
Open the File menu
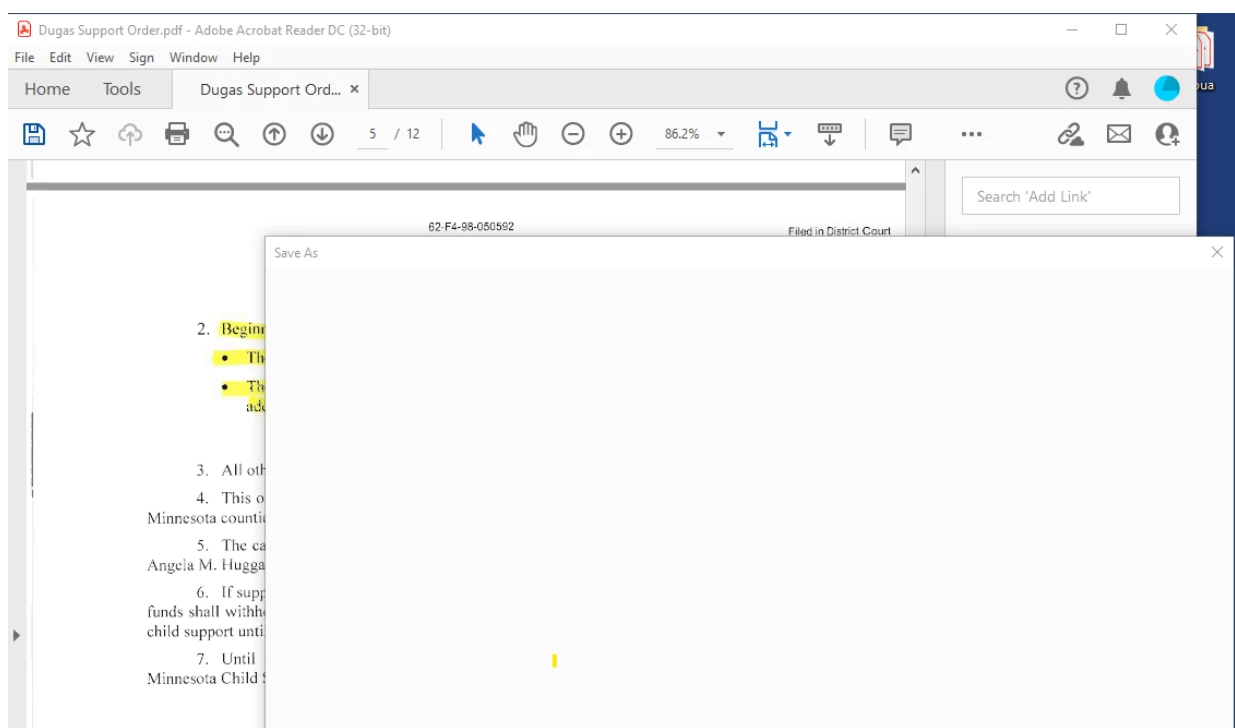coord(25,57)
